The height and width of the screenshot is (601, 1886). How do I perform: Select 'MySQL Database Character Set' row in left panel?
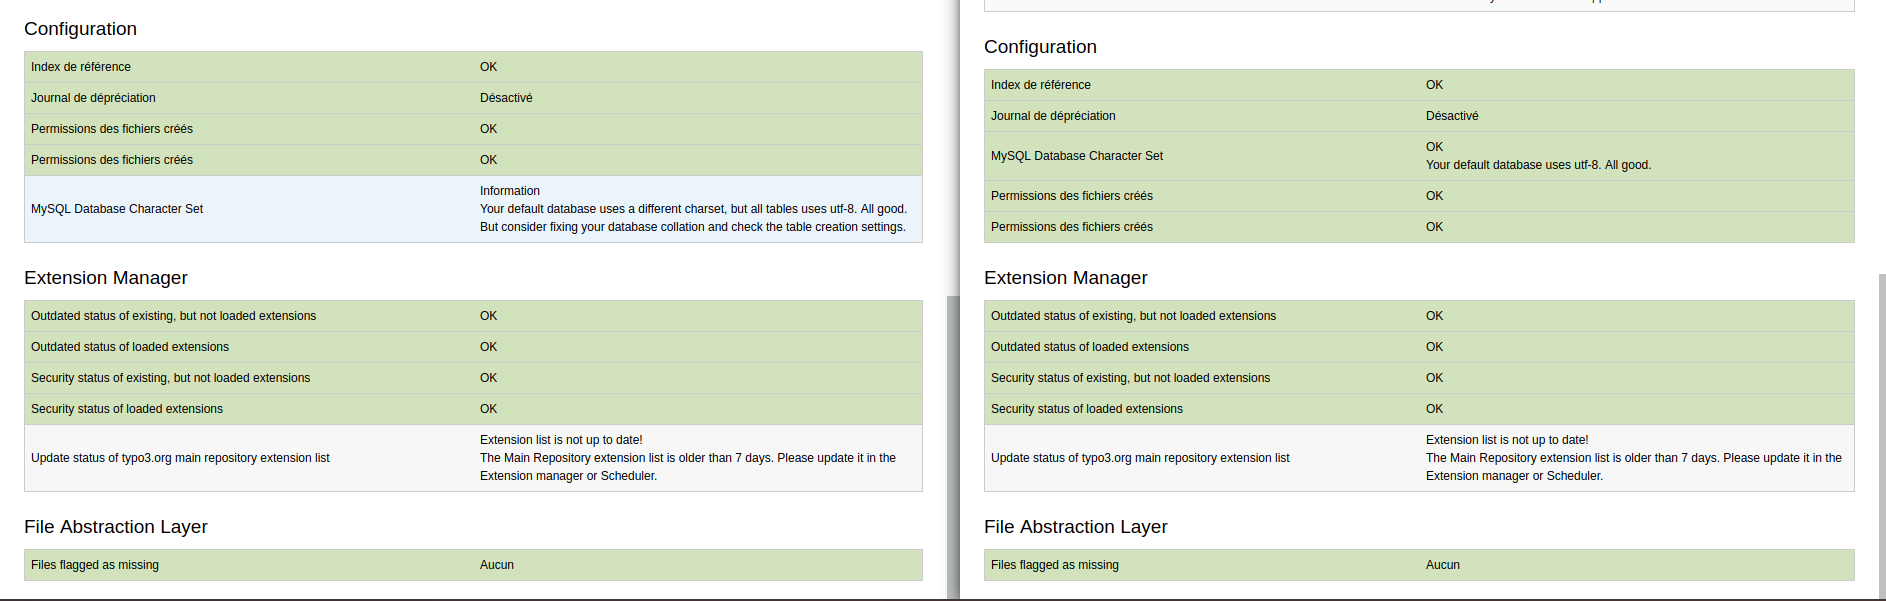pos(117,209)
